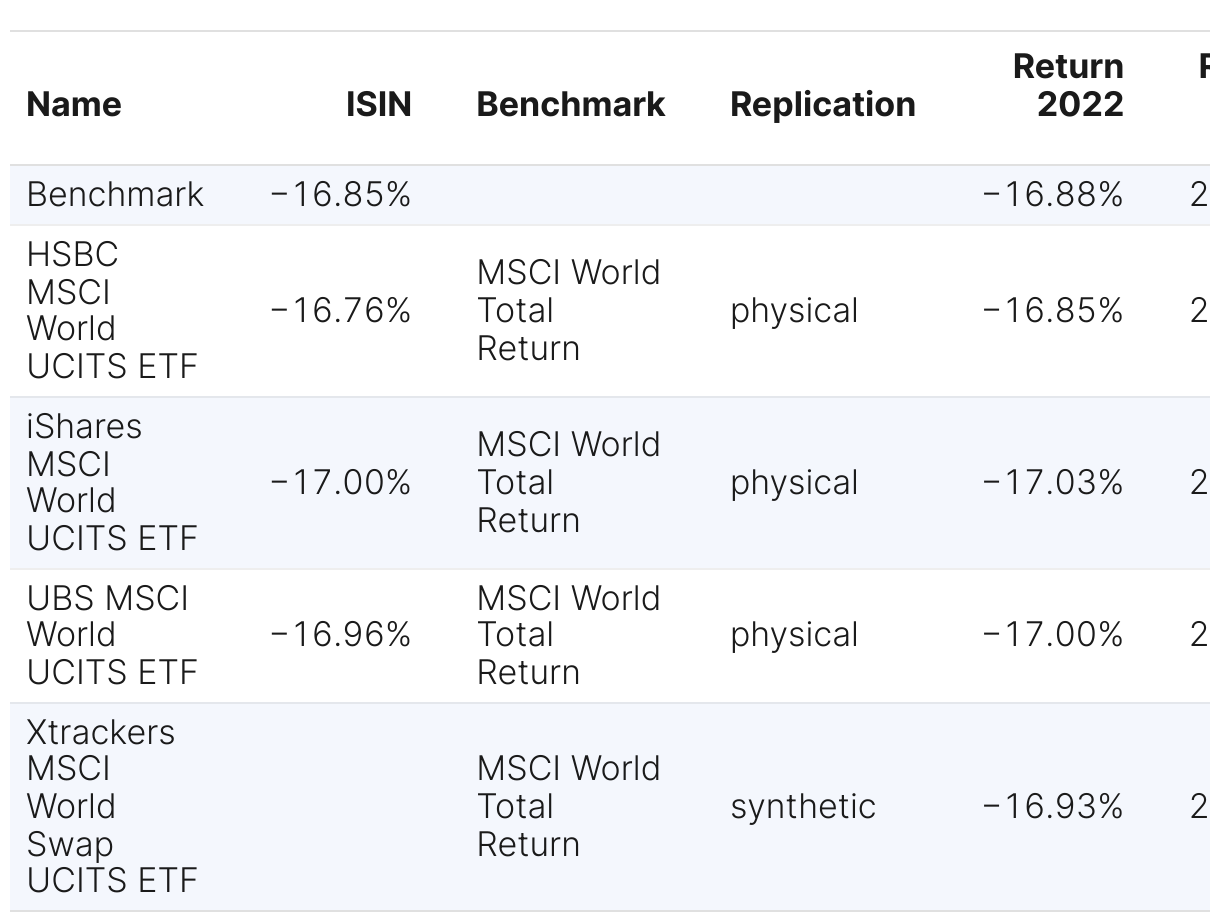Sort by the Benchmark column header

tap(571, 104)
